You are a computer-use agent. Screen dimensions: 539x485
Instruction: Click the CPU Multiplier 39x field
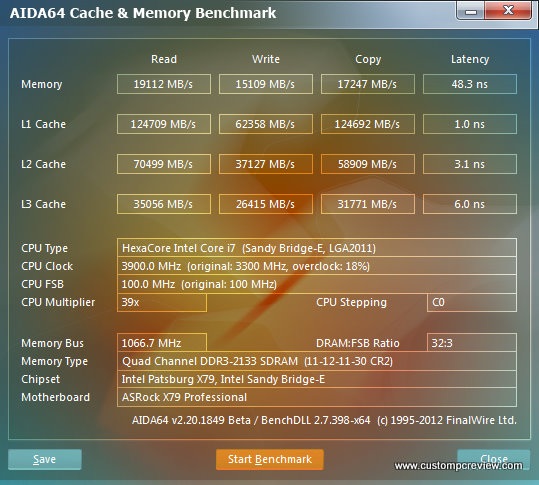(162, 302)
